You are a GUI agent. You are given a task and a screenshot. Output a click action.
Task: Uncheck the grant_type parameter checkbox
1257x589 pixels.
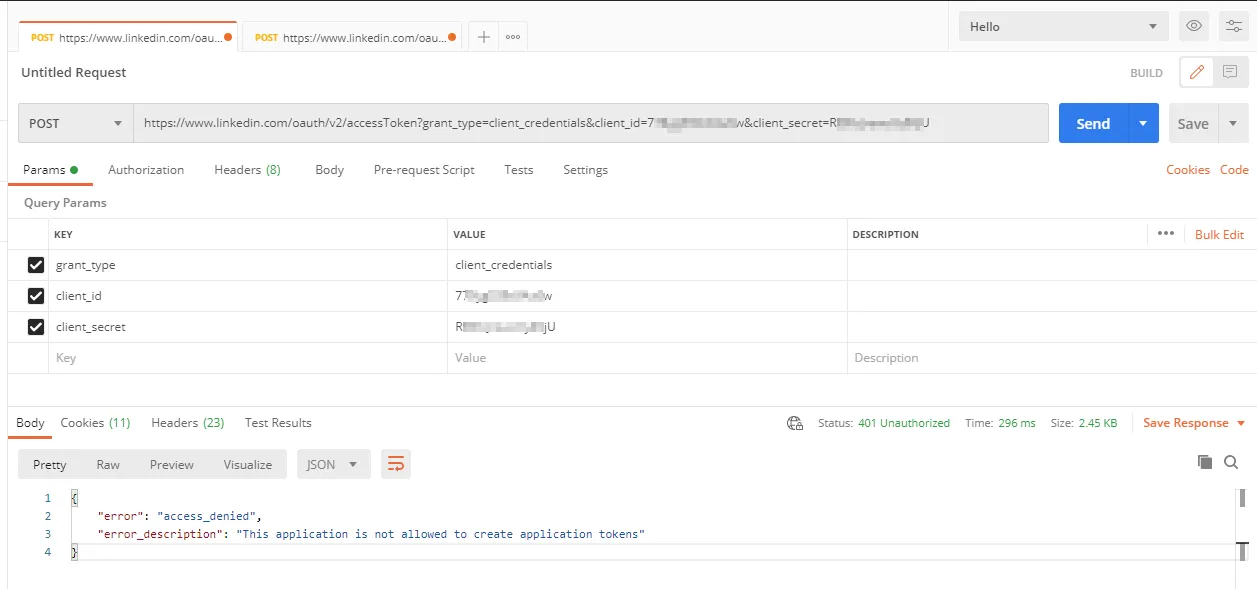point(36,265)
